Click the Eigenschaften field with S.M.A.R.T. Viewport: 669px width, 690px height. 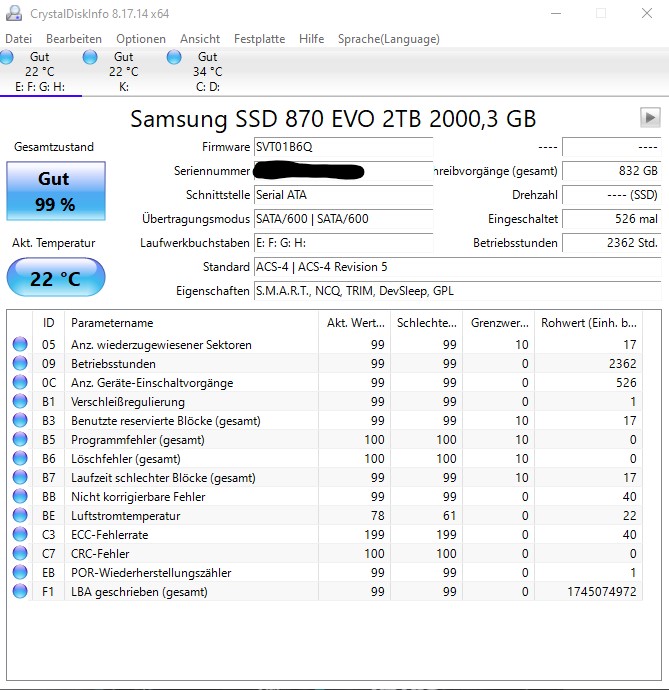[458, 291]
